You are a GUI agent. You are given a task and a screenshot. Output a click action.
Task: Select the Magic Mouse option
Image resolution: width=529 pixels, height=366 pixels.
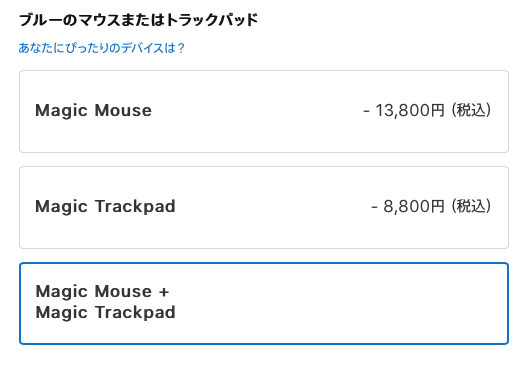[x=264, y=111]
